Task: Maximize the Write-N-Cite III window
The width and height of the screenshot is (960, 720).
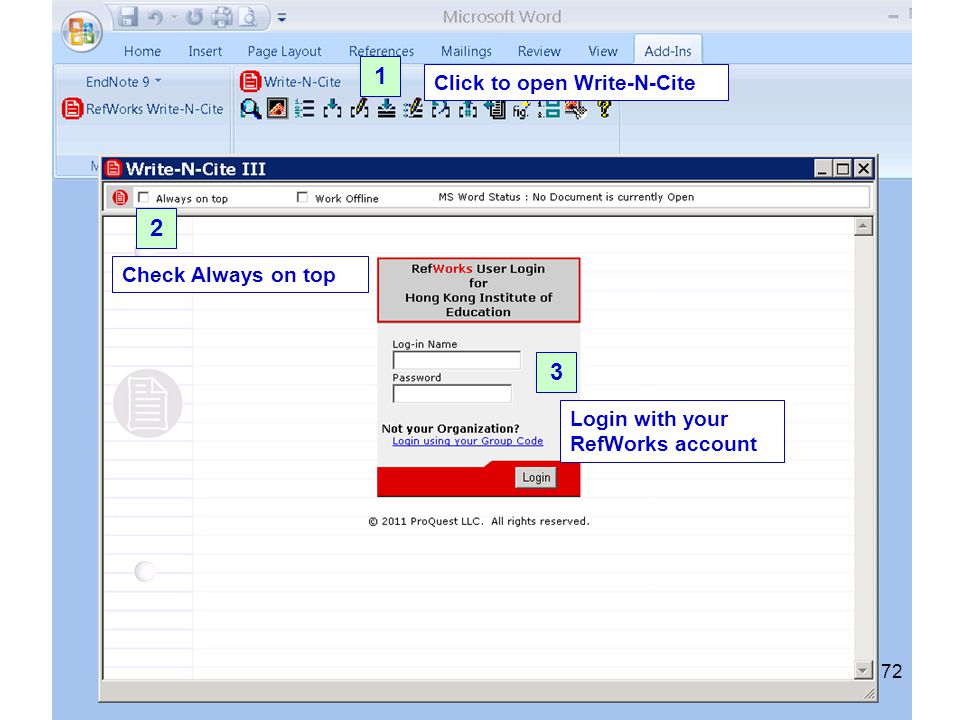Action: coord(843,168)
